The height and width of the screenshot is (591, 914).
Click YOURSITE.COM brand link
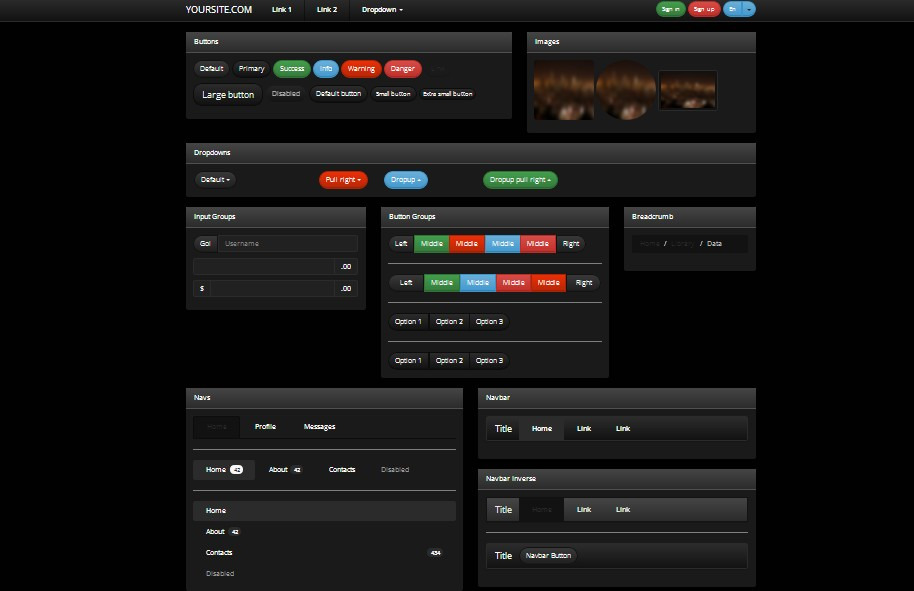pyautogui.click(x=218, y=9)
